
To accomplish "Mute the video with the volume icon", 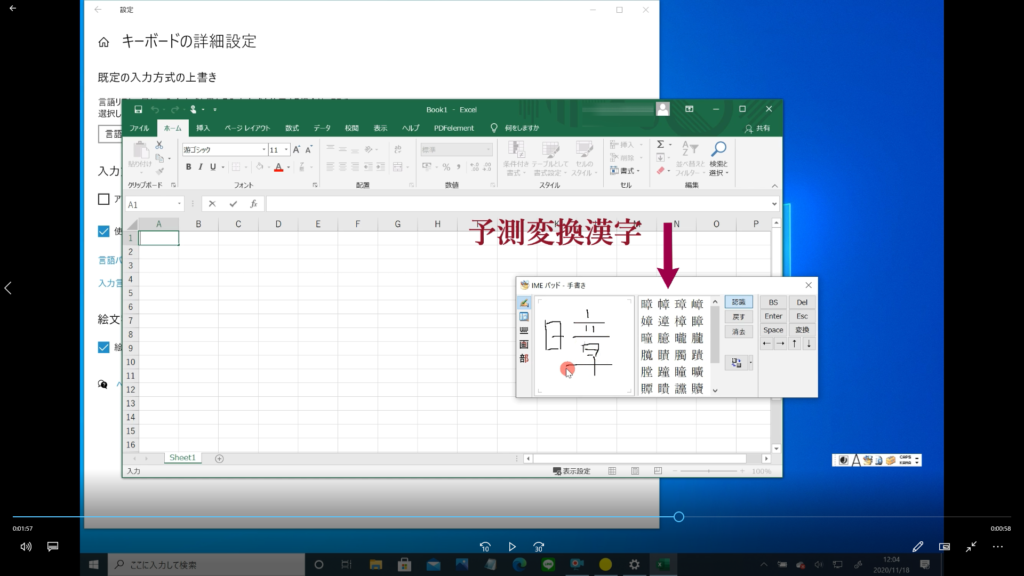I will pyautogui.click(x=26, y=547).
